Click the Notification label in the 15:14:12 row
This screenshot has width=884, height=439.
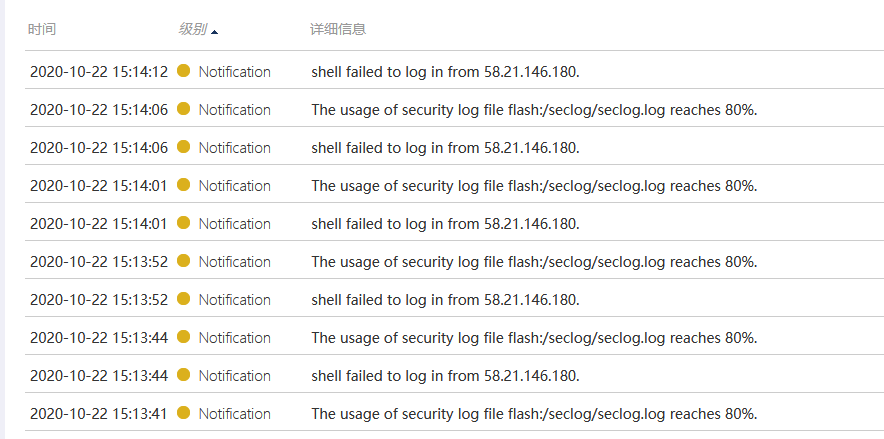(x=234, y=72)
